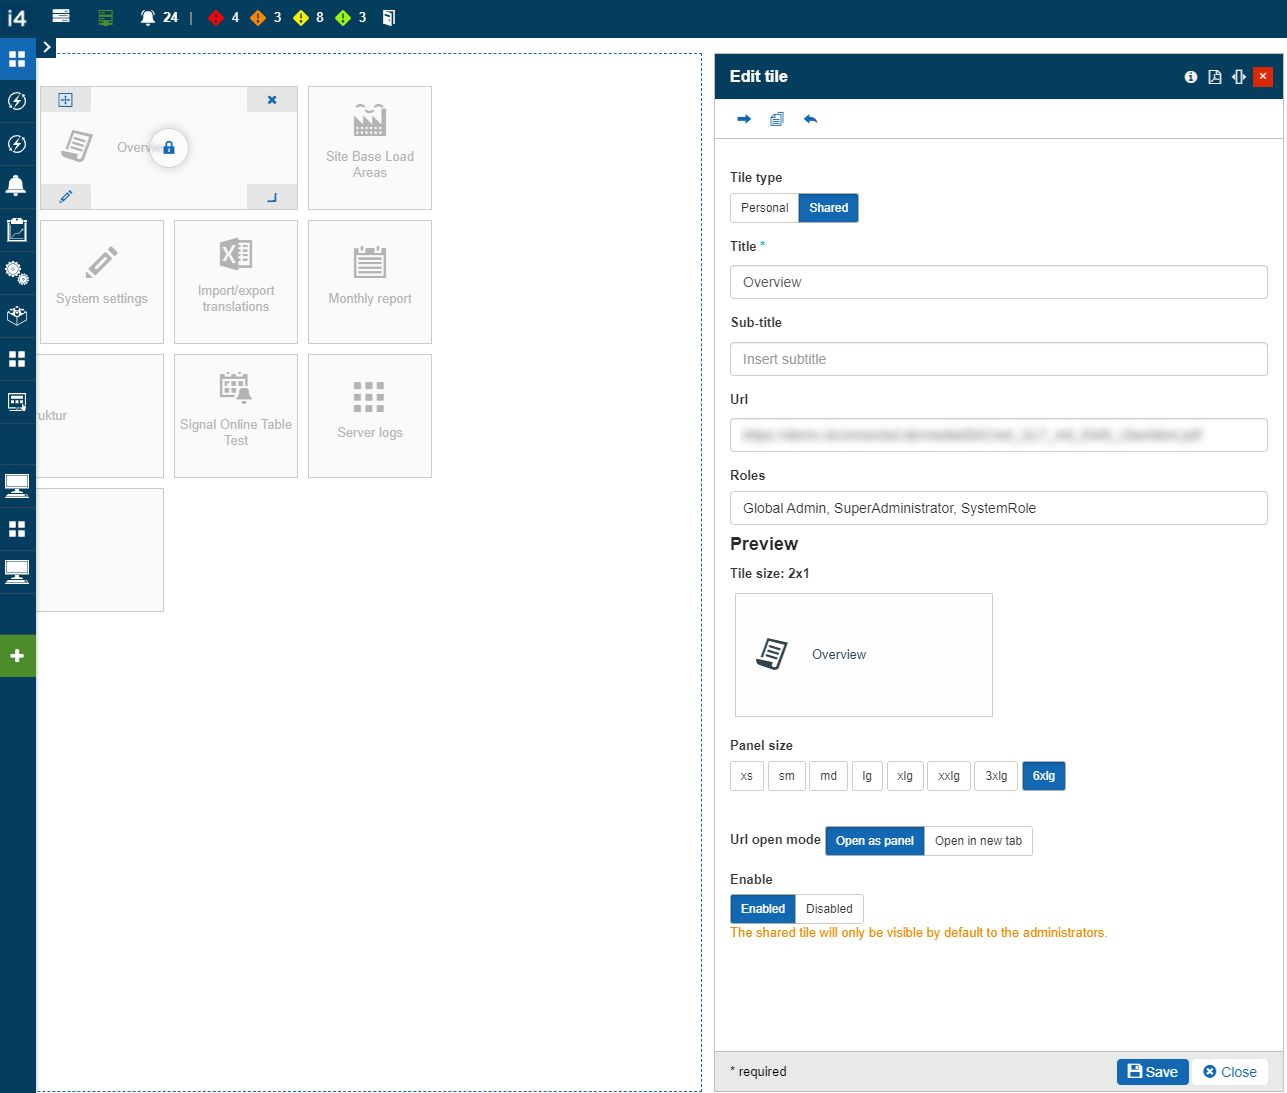Screen dimensions: 1287x1093
Task: Click the alarm bell icon showing 24
Action: click(148, 17)
